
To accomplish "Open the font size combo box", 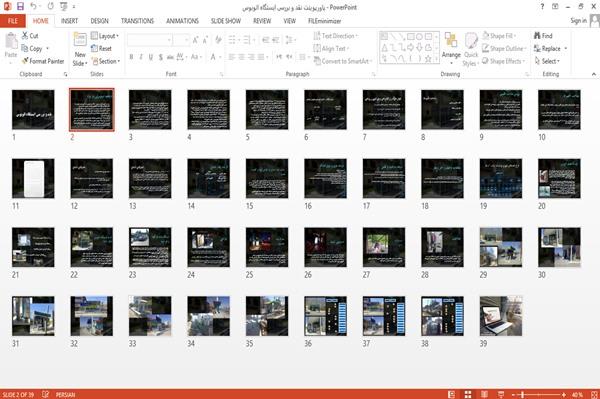I will [181, 40].
